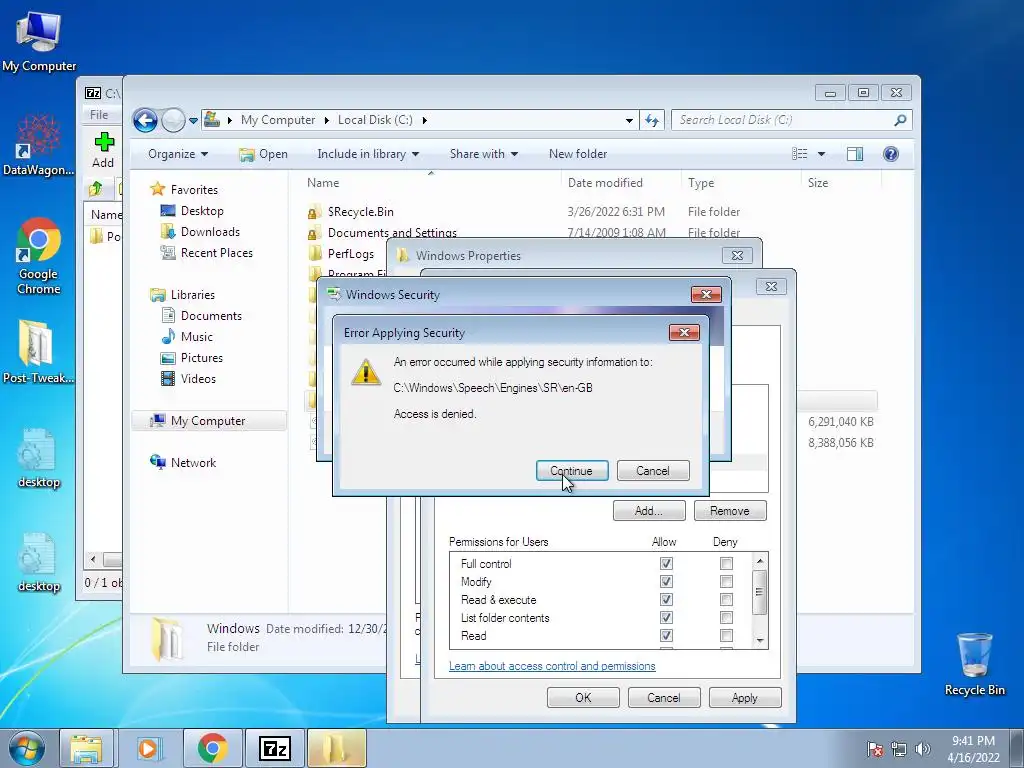Open recent locations dropdown beside Forward button
This screenshot has height=768, width=1024.
click(193, 121)
